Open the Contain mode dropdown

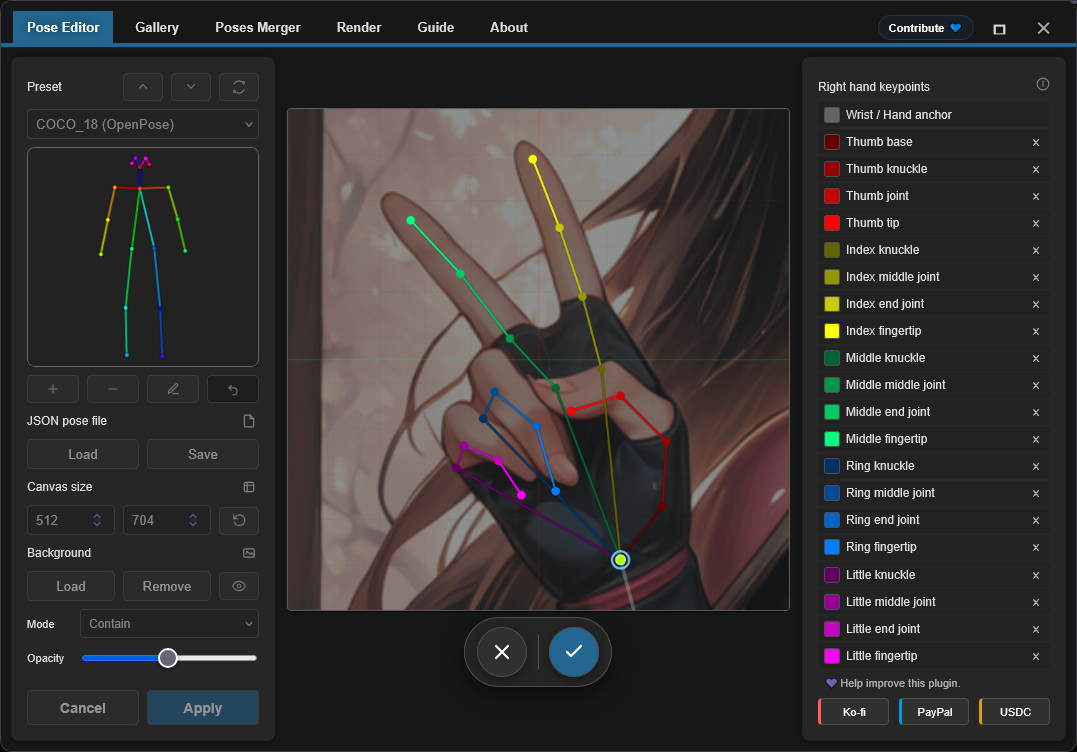pyautogui.click(x=170, y=624)
